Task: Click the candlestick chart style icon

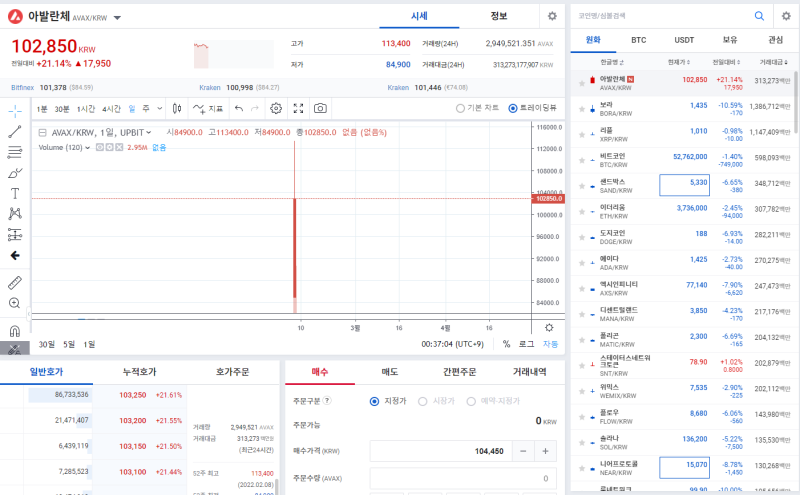Action: tap(177, 108)
